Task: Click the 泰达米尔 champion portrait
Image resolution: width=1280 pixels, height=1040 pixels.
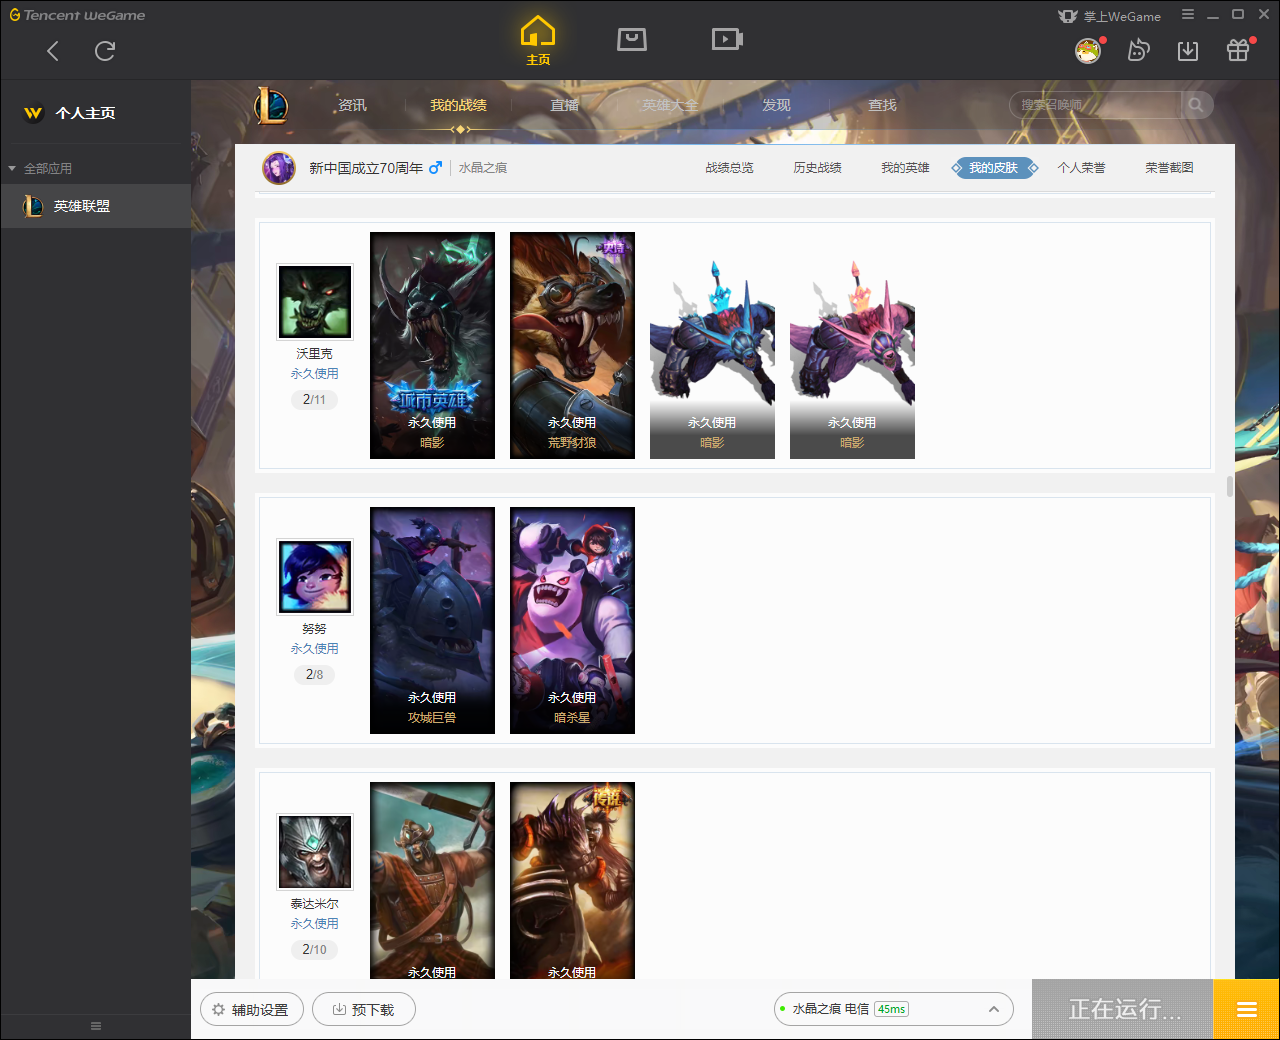Action: (315, 852)
